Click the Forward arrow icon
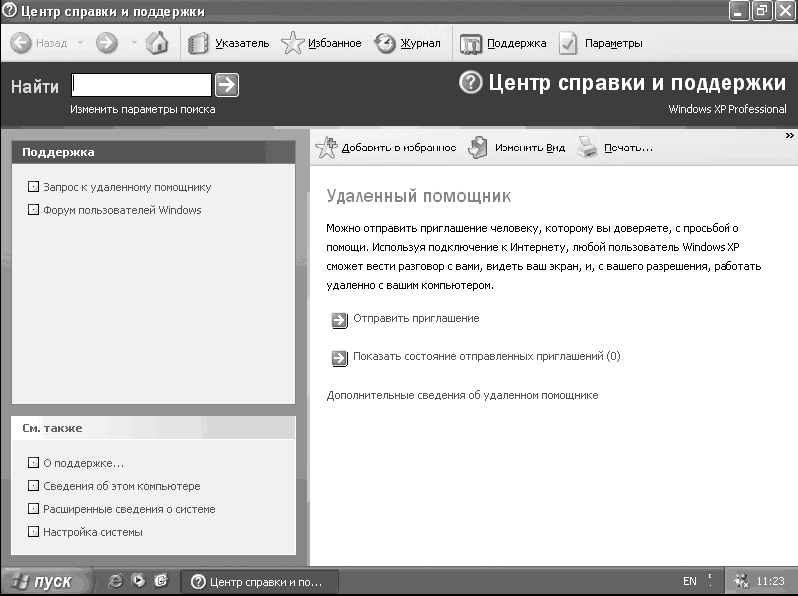Image resolution: width=798 pixels, height=596 pixels. [x=106, y=43]
